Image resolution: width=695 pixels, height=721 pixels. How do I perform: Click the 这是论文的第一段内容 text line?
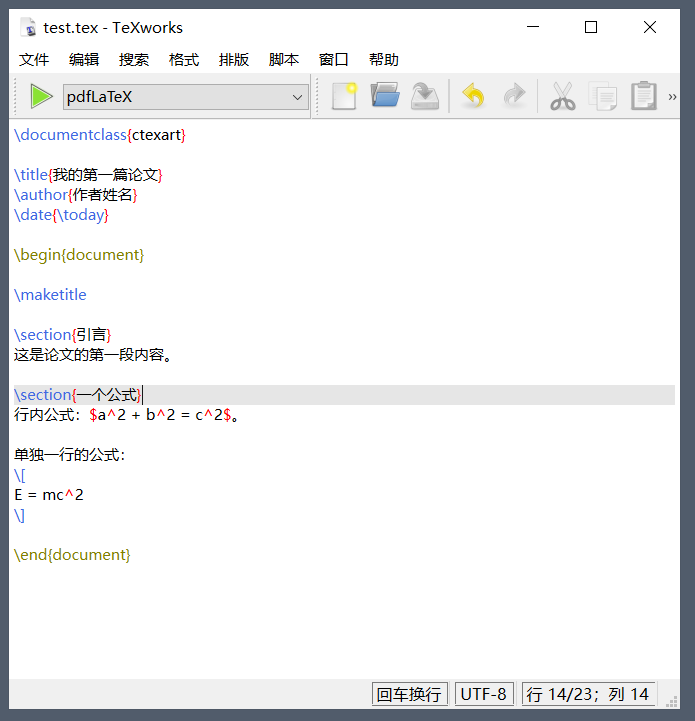coord(93,355)
